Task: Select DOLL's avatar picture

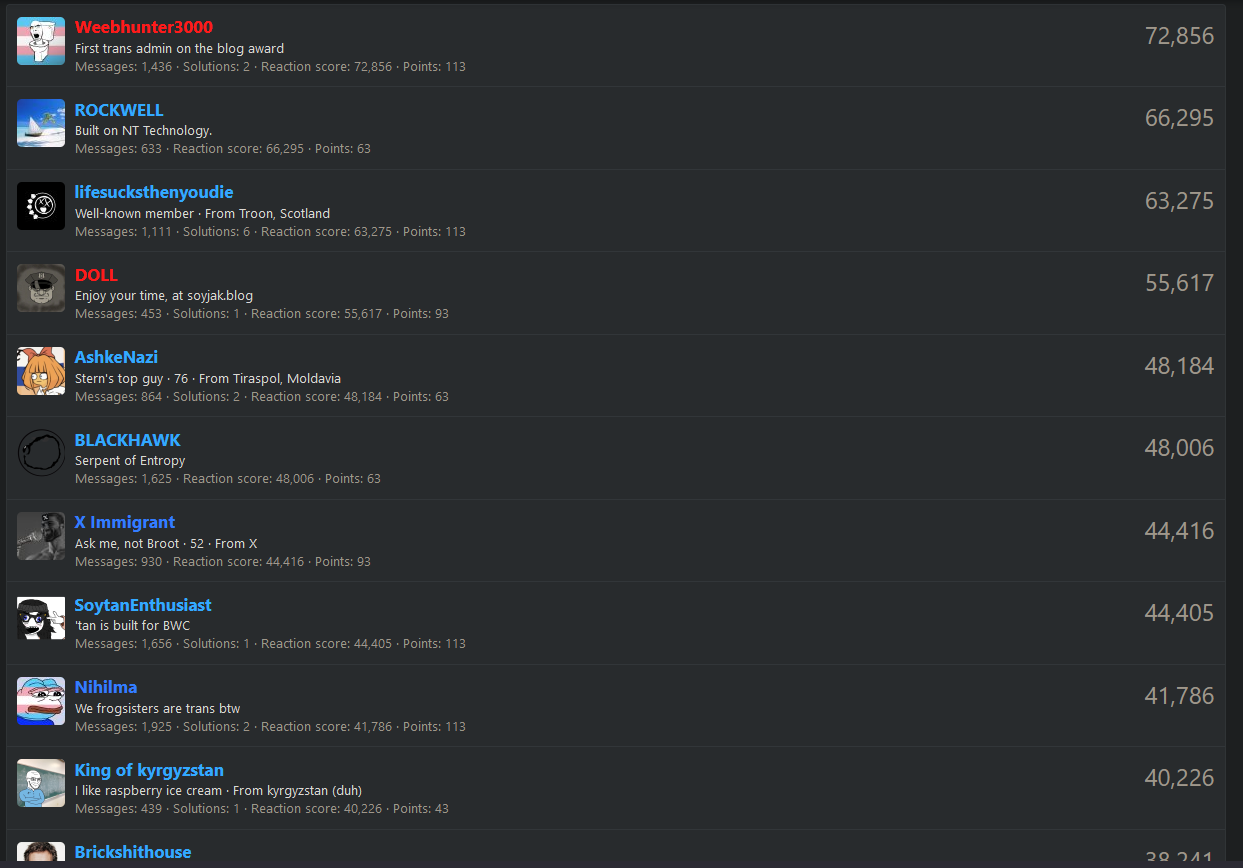Action: 41,288
